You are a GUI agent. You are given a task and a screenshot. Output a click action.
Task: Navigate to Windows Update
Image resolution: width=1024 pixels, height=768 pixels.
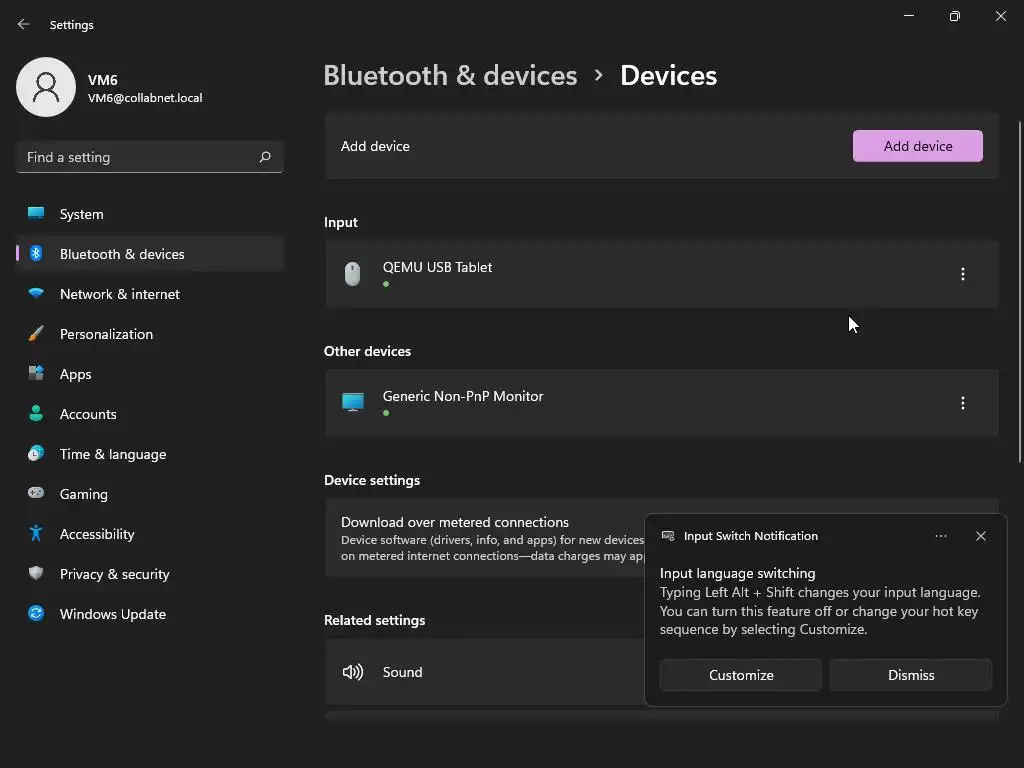[x=112, y=614]
